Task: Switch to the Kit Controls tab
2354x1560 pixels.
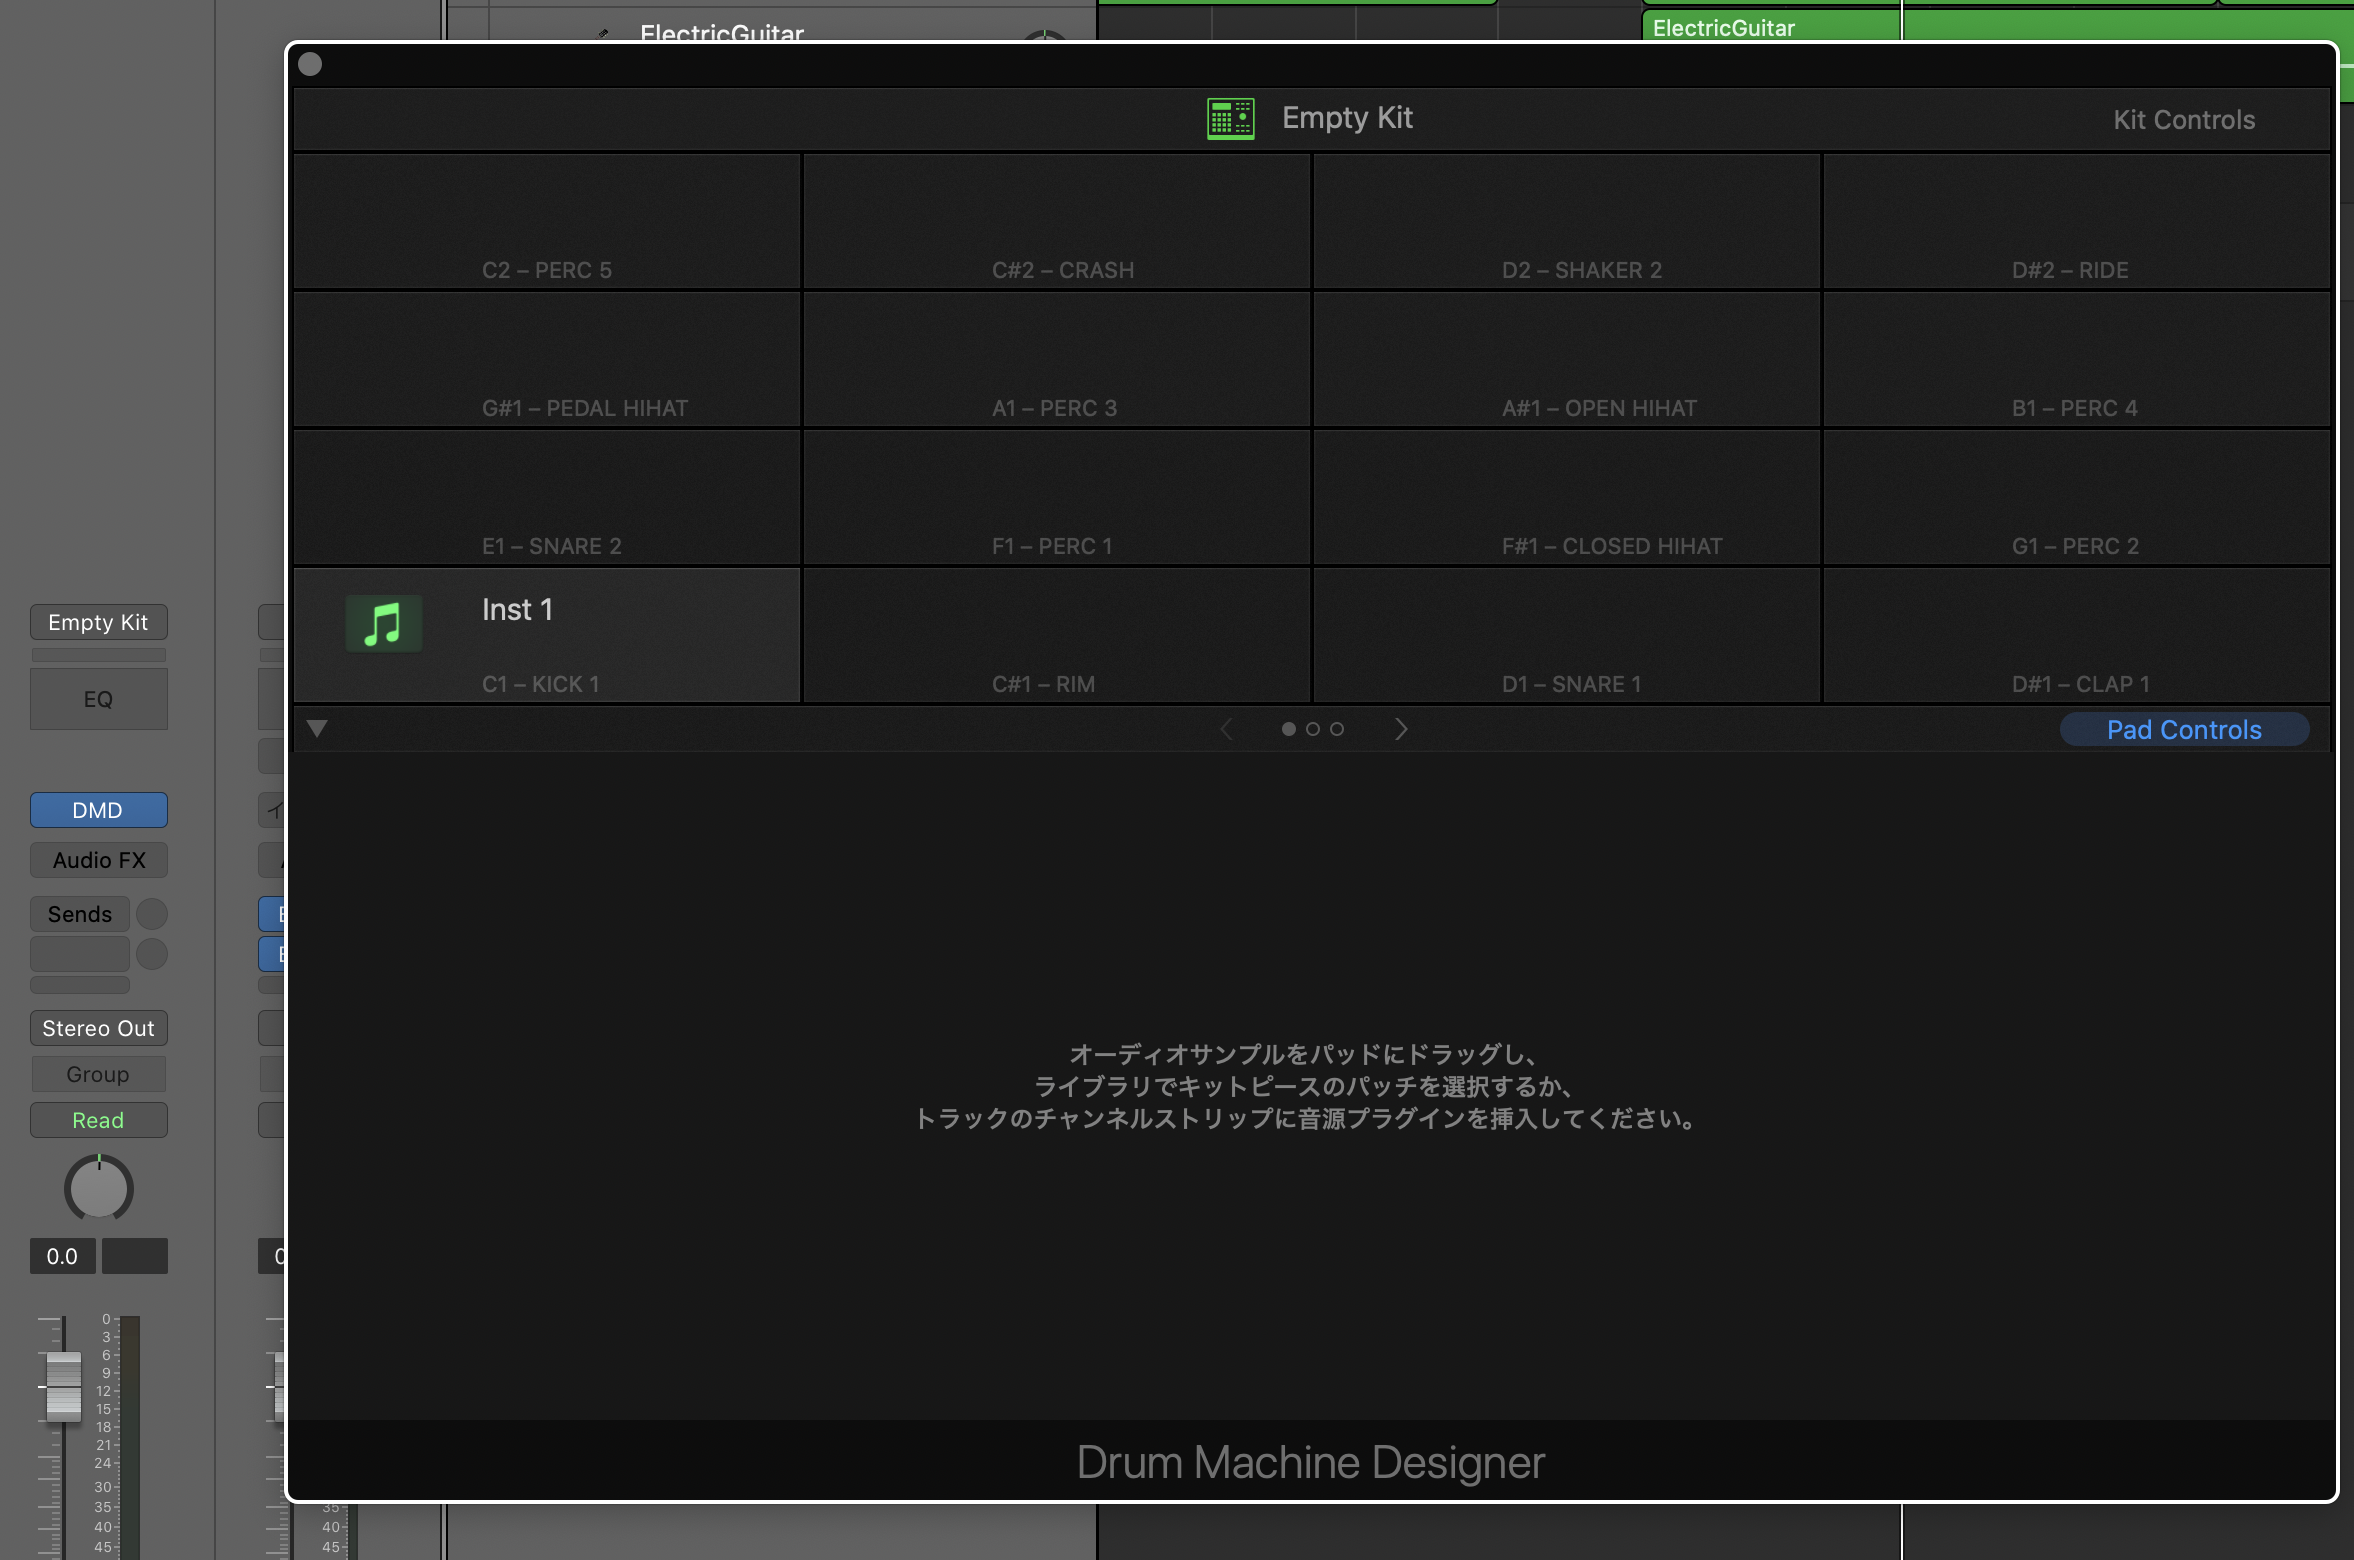Action: (2183, 120)
